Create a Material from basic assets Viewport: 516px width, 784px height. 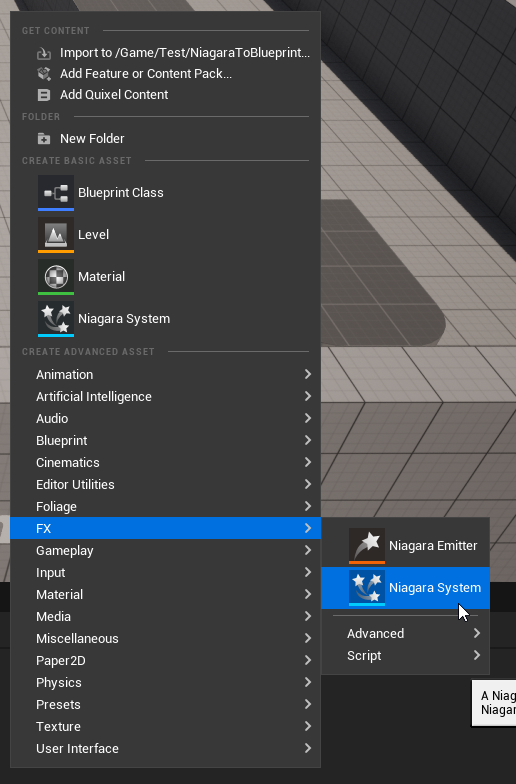coord(165,277)
